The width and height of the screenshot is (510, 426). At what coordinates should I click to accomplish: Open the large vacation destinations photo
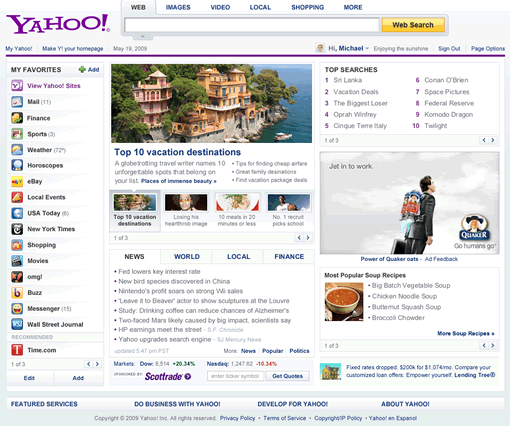coord(212,103)
